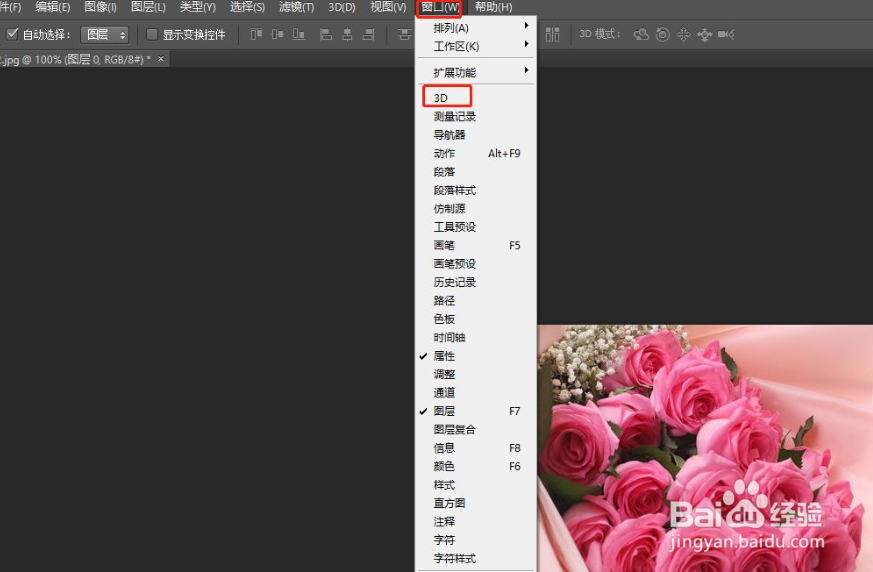Open the 选择(S) menu
Viewport: 873px width, 572px height.
coord(247,7)
